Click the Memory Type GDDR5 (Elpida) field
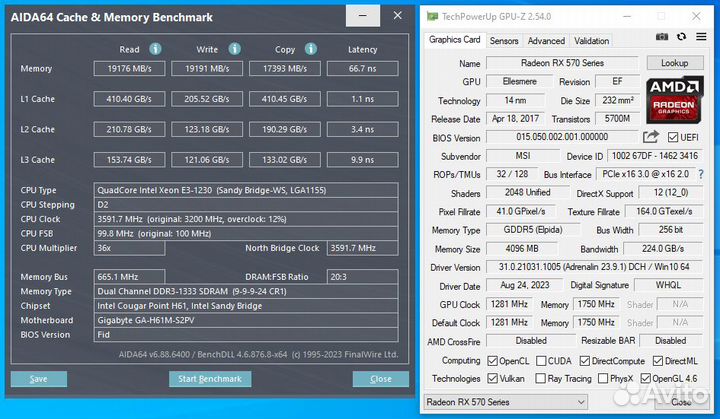The height and width of the screenshot is (419, 720). coord(533,230)
